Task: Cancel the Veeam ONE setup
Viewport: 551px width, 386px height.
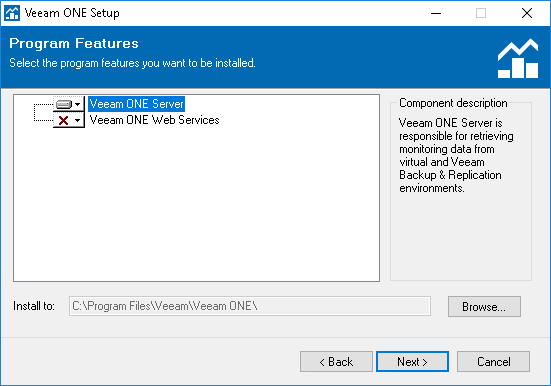Action: tap(493, 361)
